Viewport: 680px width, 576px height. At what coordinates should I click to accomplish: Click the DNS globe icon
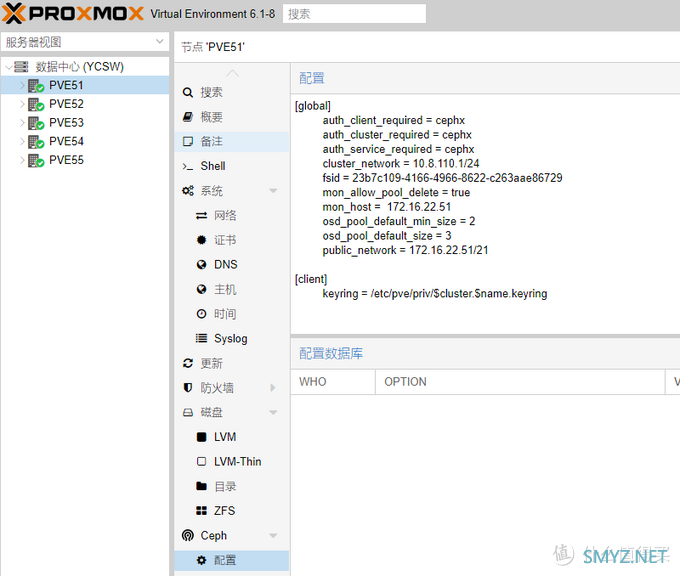pyautogui.click(x=202, y=265)
